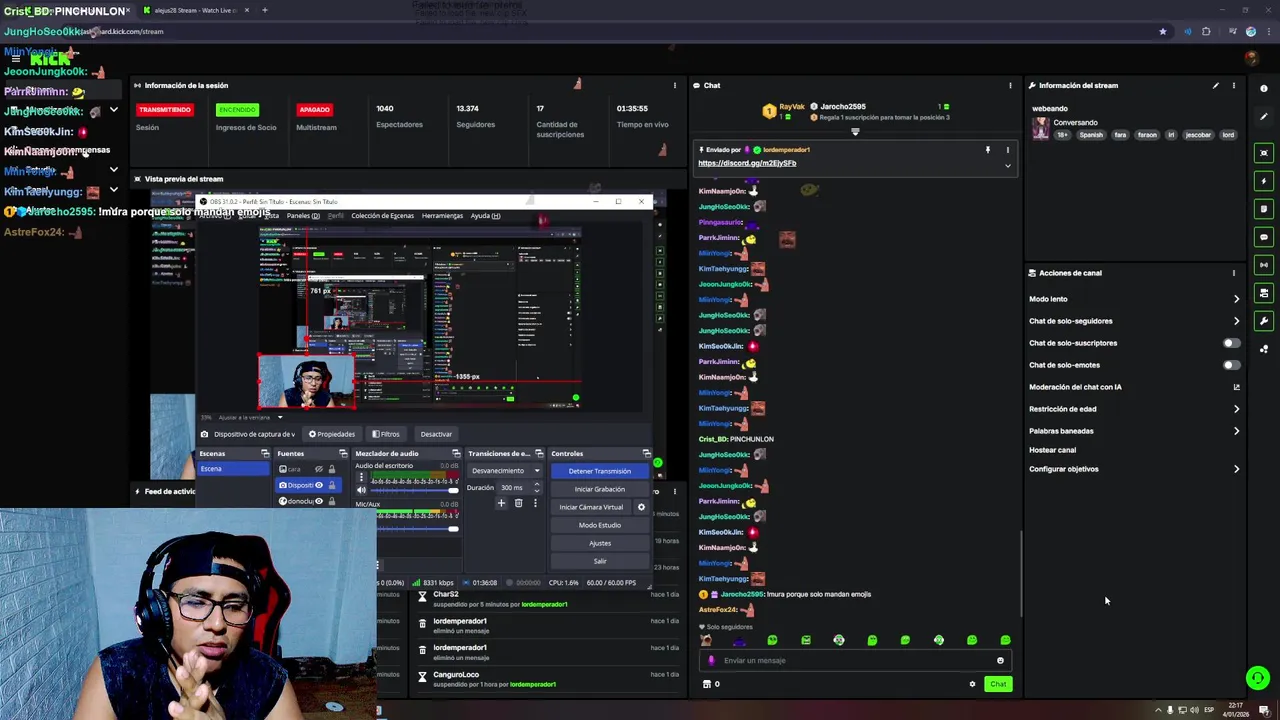Open the external link for Moderación del chat con IA
1280x720 pixels.
coord(1236,387)
